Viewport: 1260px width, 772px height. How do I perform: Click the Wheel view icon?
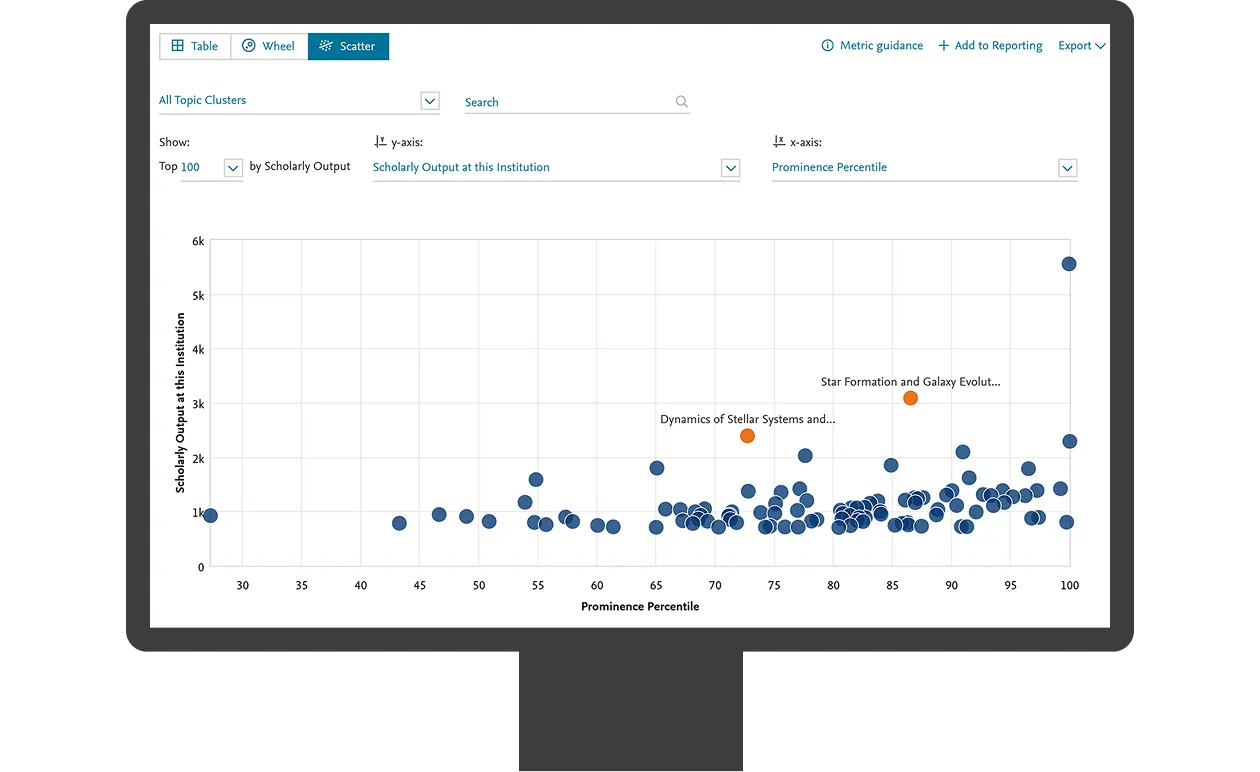pyautogui.click(x=246, y=46)
